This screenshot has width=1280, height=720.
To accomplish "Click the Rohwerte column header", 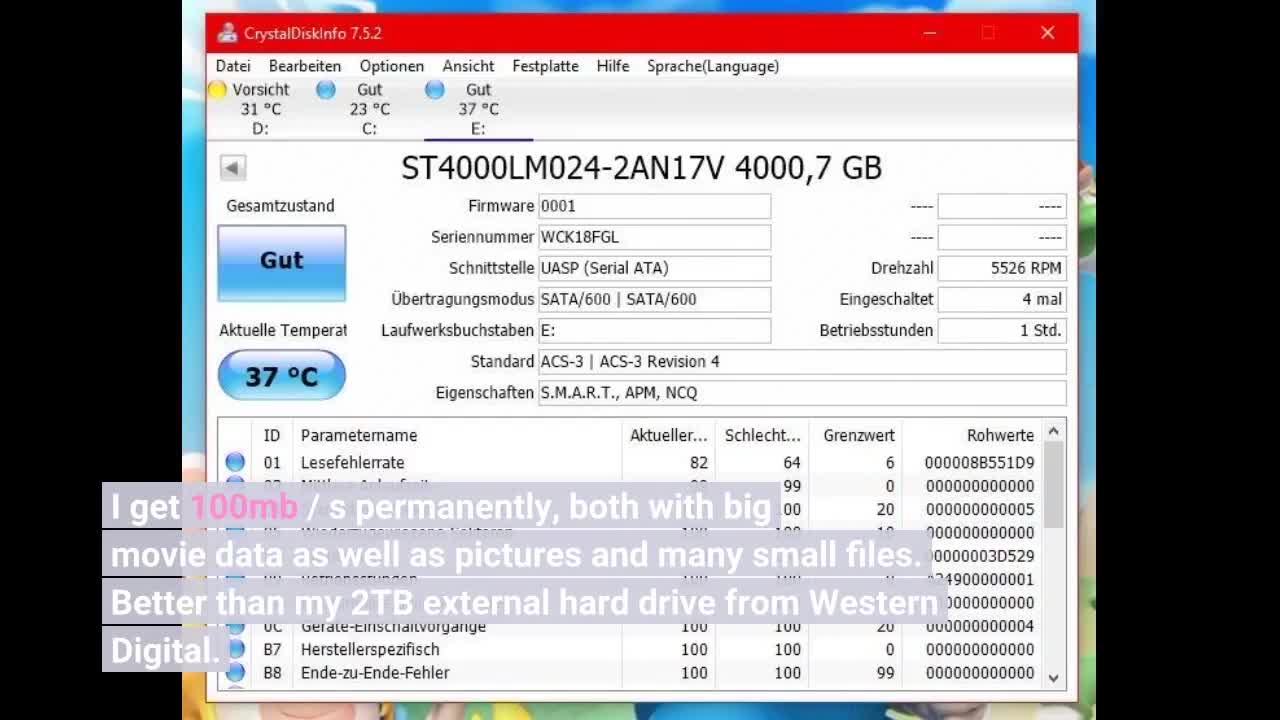I will 971,435.
